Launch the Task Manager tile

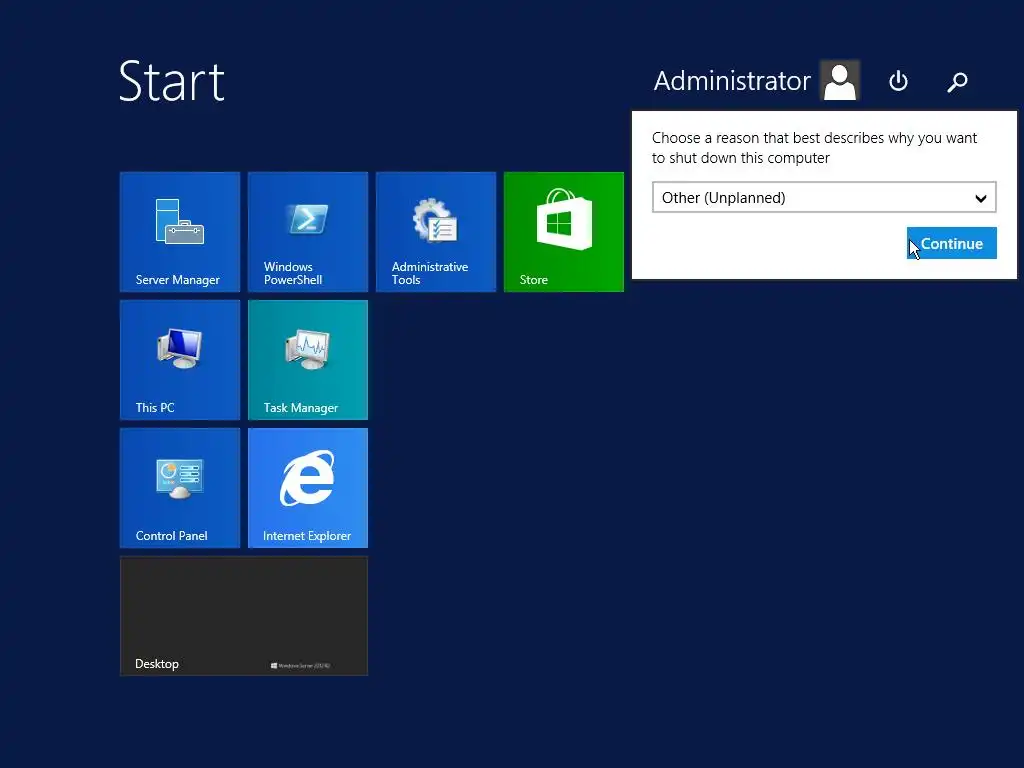point(308,360)
